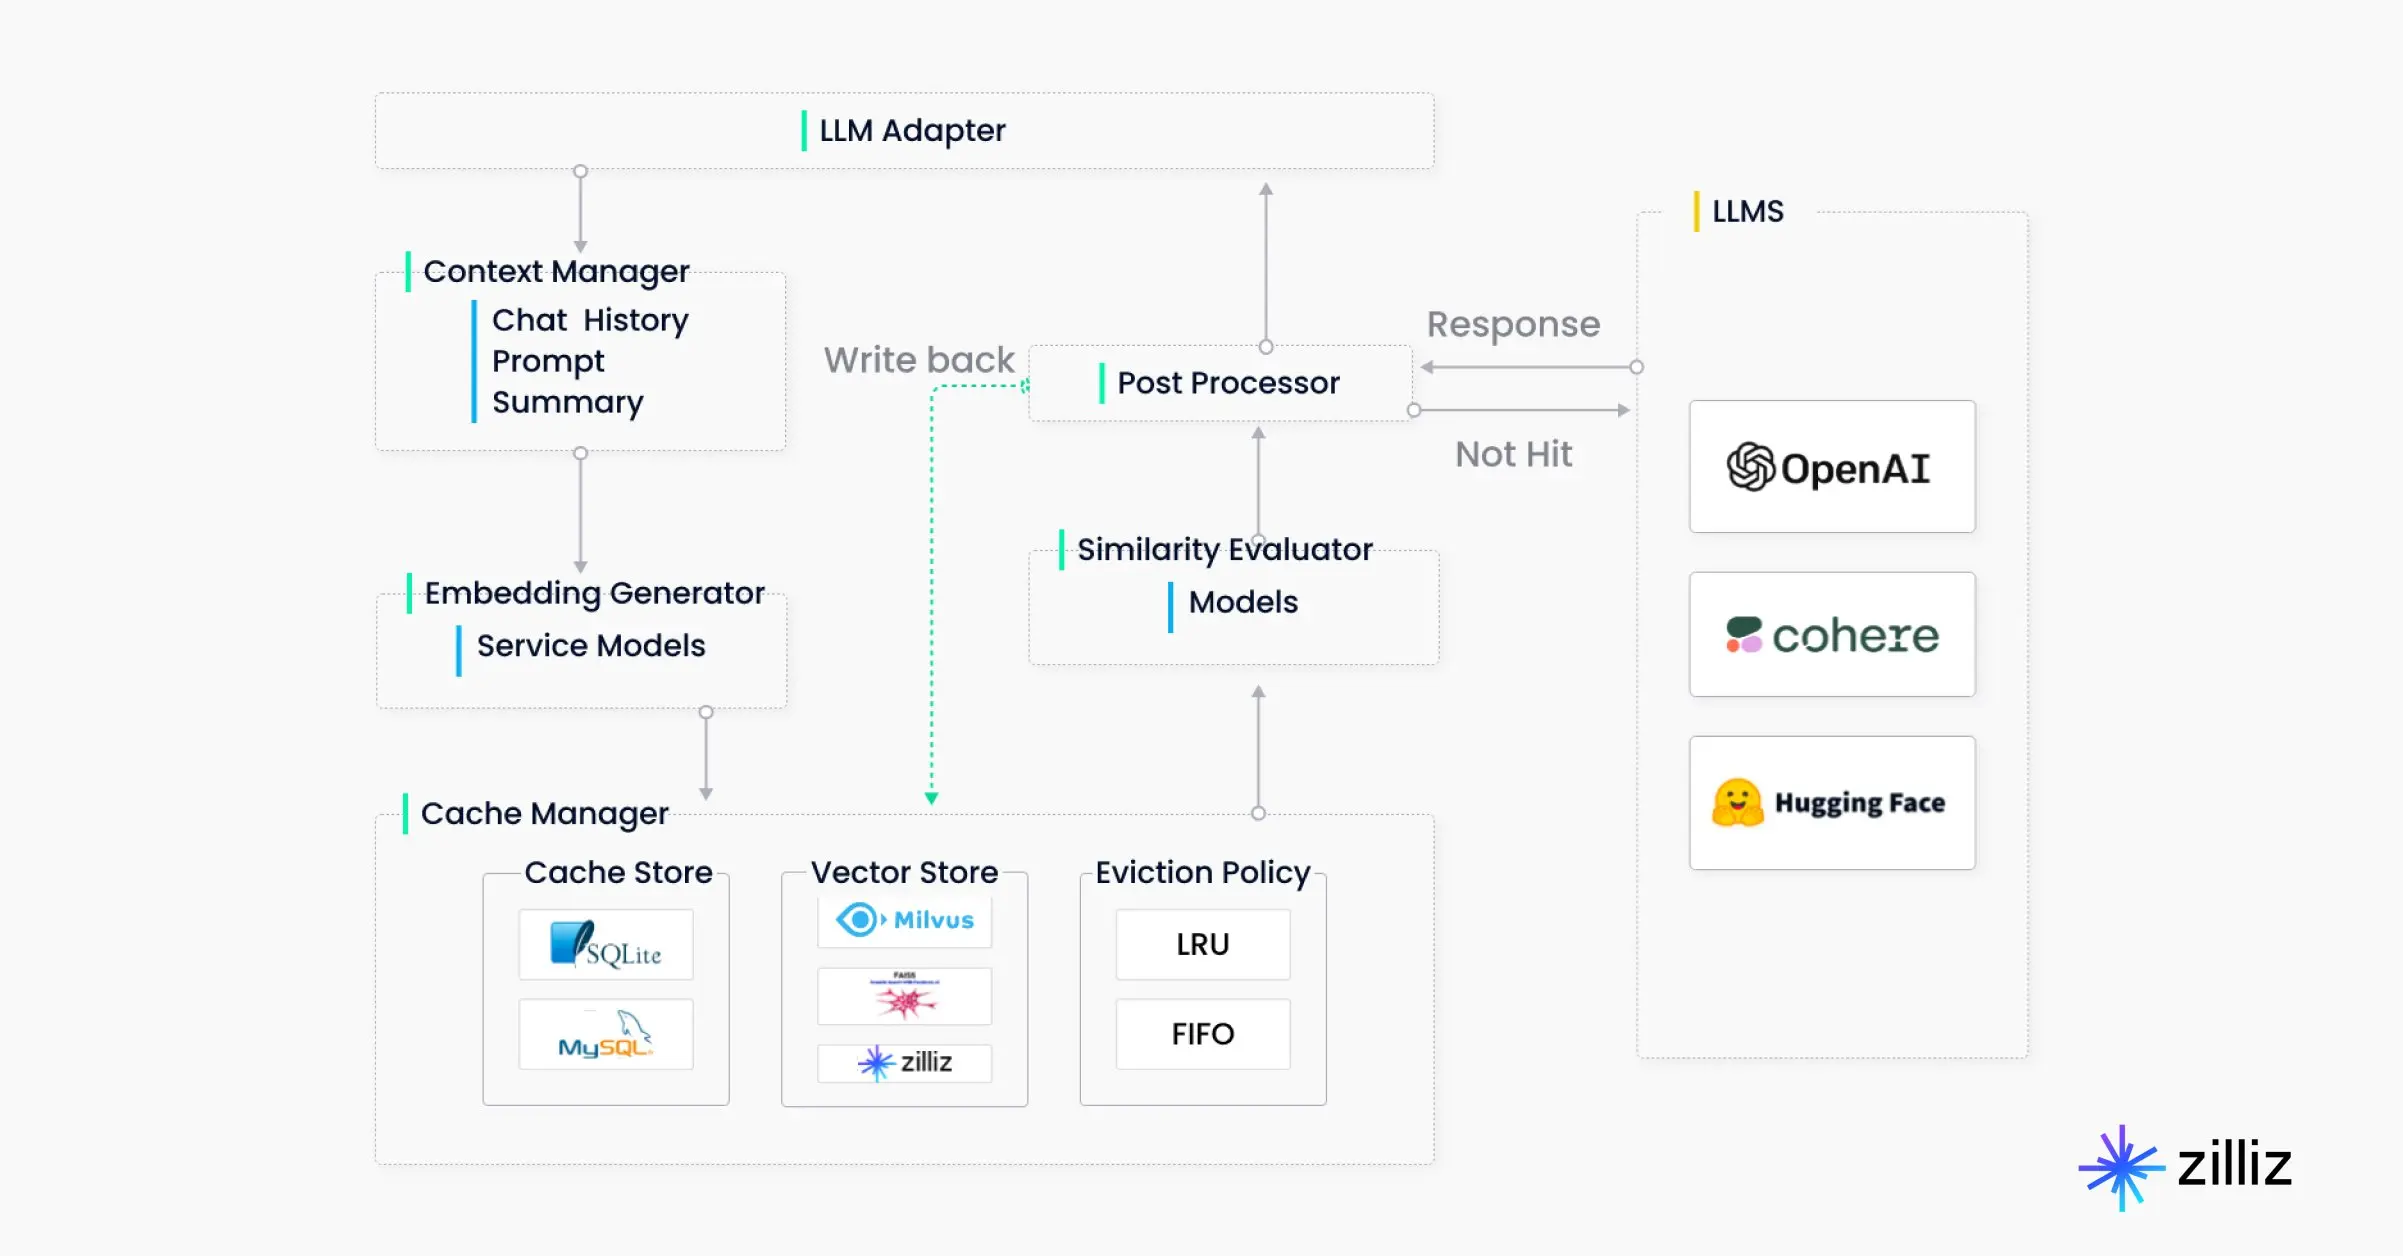
Task: Click the Embedding Generator heading
Action: point(594,593)
